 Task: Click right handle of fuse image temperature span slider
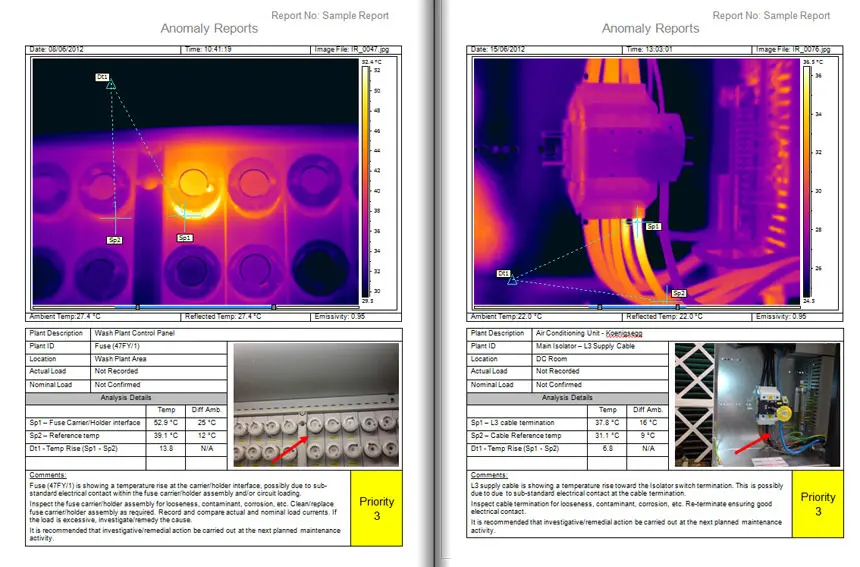273,307
